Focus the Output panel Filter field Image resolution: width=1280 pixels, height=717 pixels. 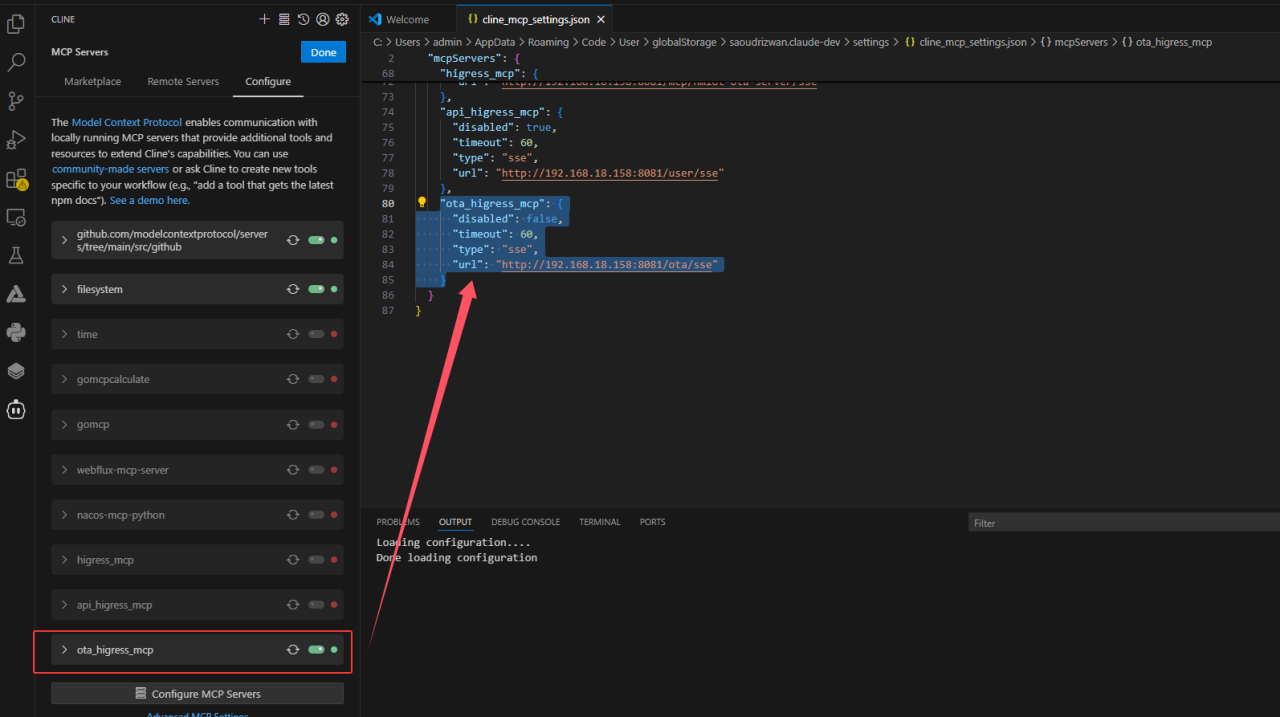1124,523
